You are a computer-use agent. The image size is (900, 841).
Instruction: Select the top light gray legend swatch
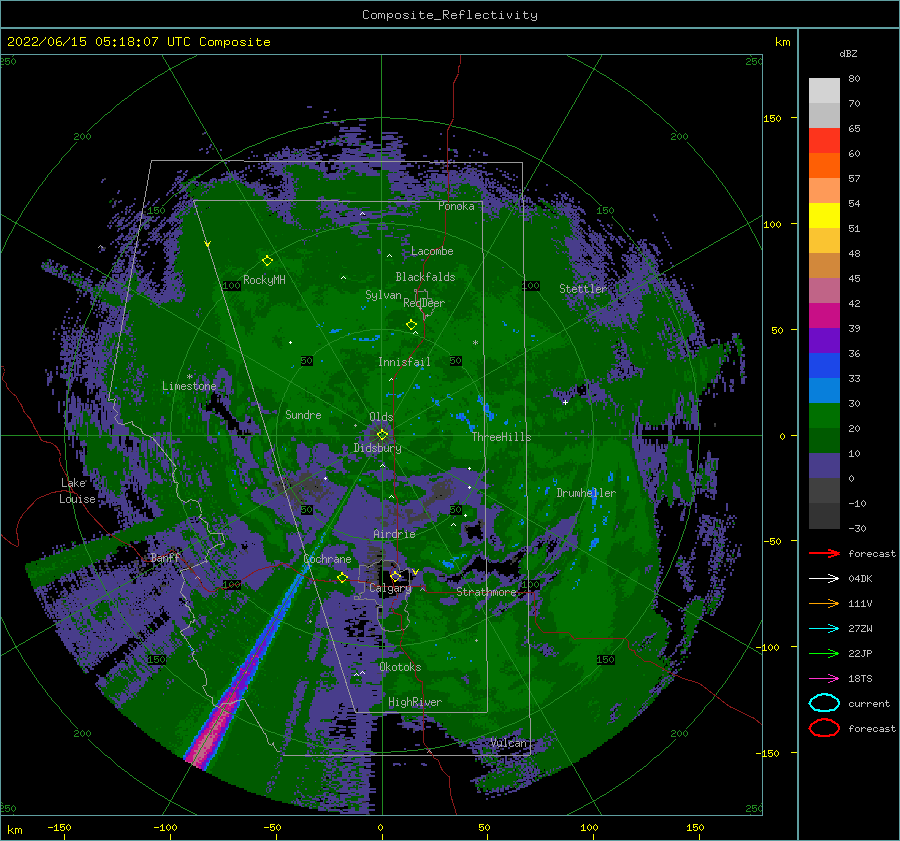[824, 91]
